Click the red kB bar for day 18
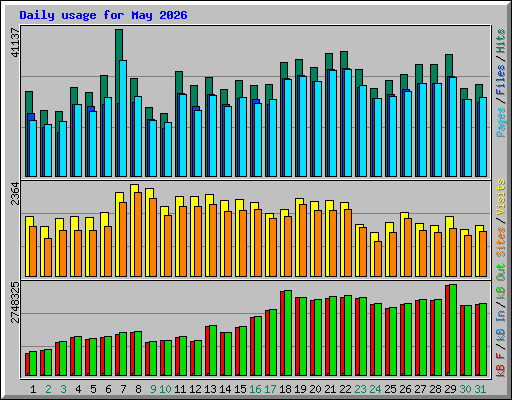The height and width of the screenshot is (400, 512). pyautogui.click(x=282, y=333)
